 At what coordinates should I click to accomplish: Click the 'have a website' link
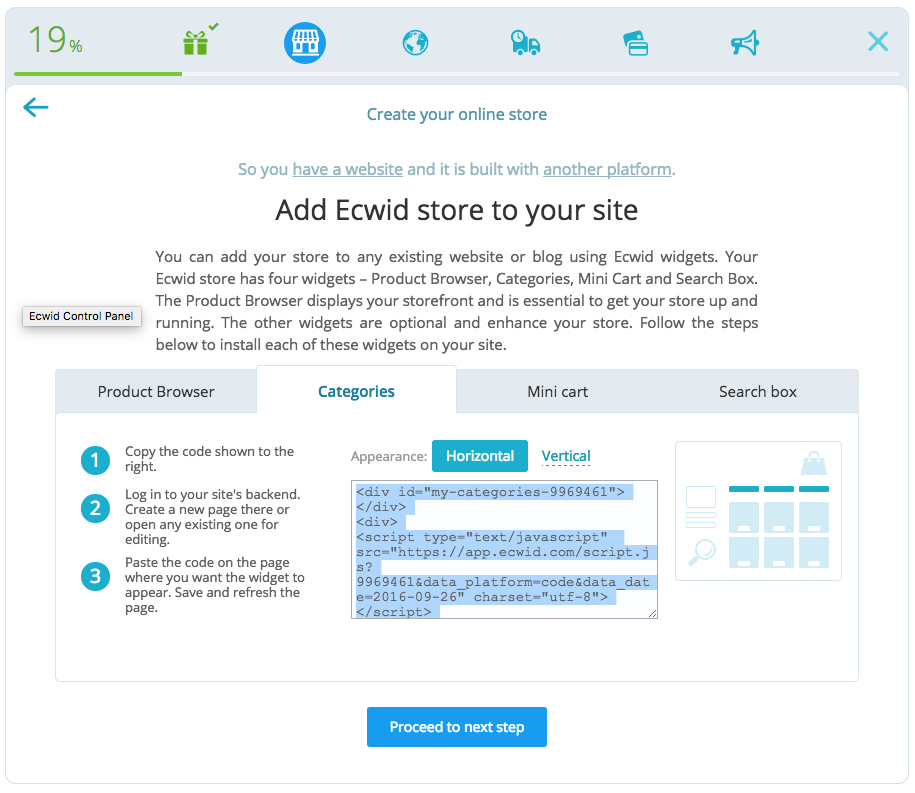(x=348, y=169)
